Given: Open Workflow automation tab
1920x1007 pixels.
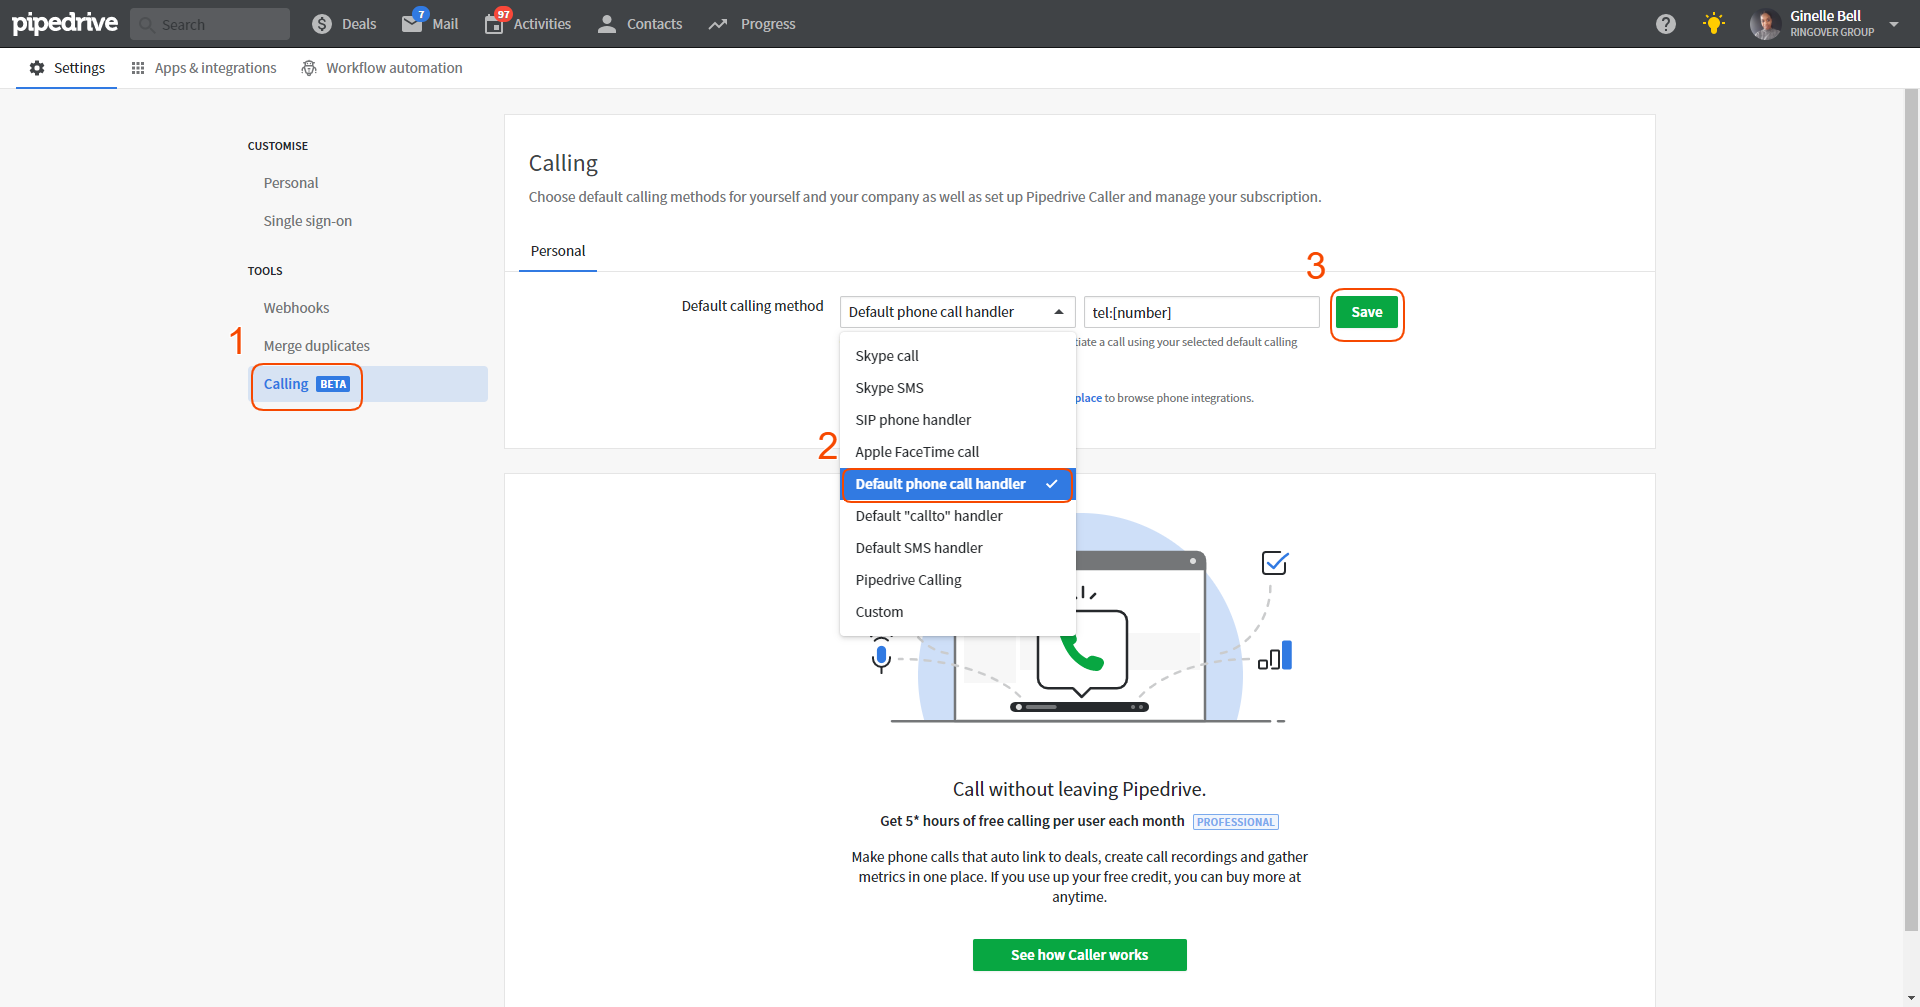Looking at the screenshot, I should 382,68.
